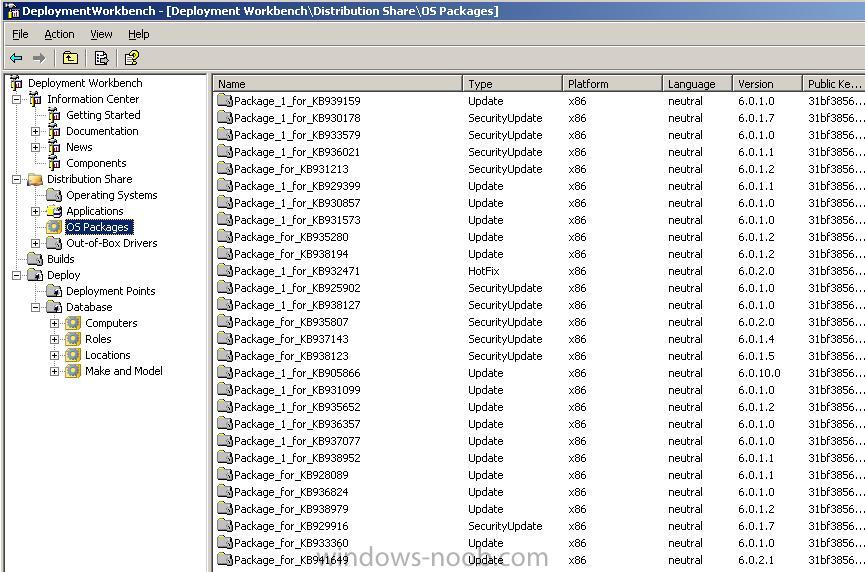The image size is (865, 572).
Task: Select the Package_for_KB938123 row
Action: (x=541, y=356)
